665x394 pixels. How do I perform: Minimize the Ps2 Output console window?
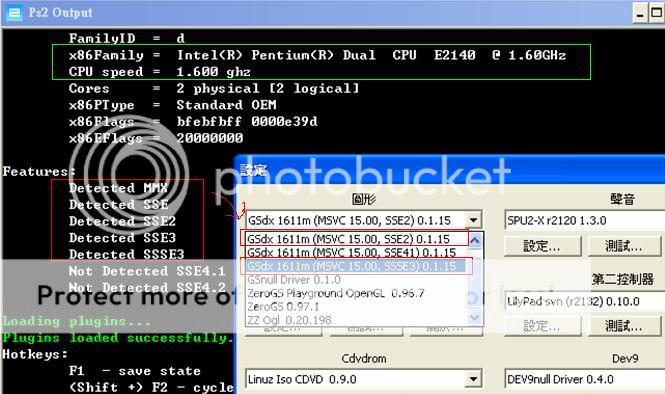click(640, 14)
